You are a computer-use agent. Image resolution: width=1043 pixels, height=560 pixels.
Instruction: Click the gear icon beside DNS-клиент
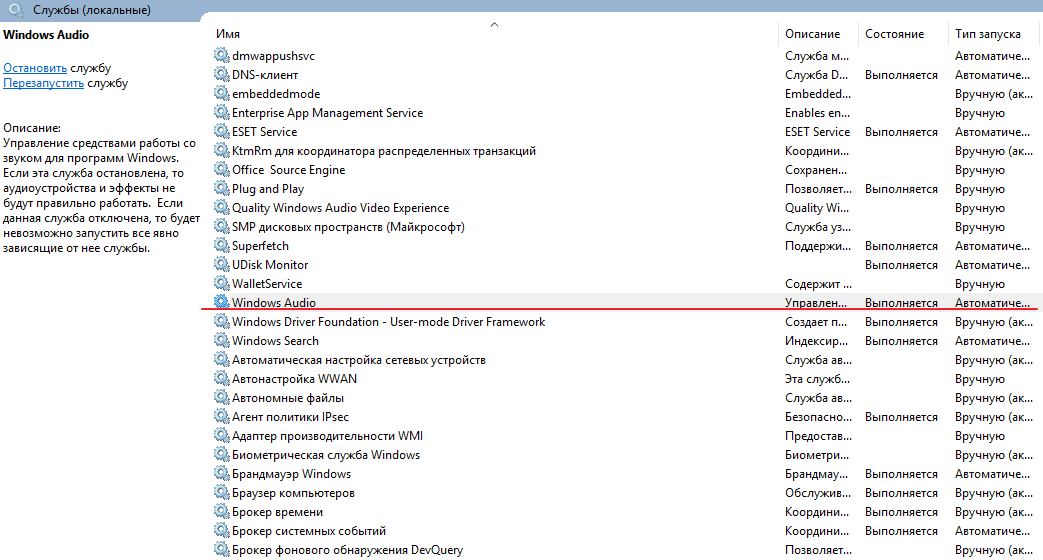pyautogui.click(x=221, y=75)
